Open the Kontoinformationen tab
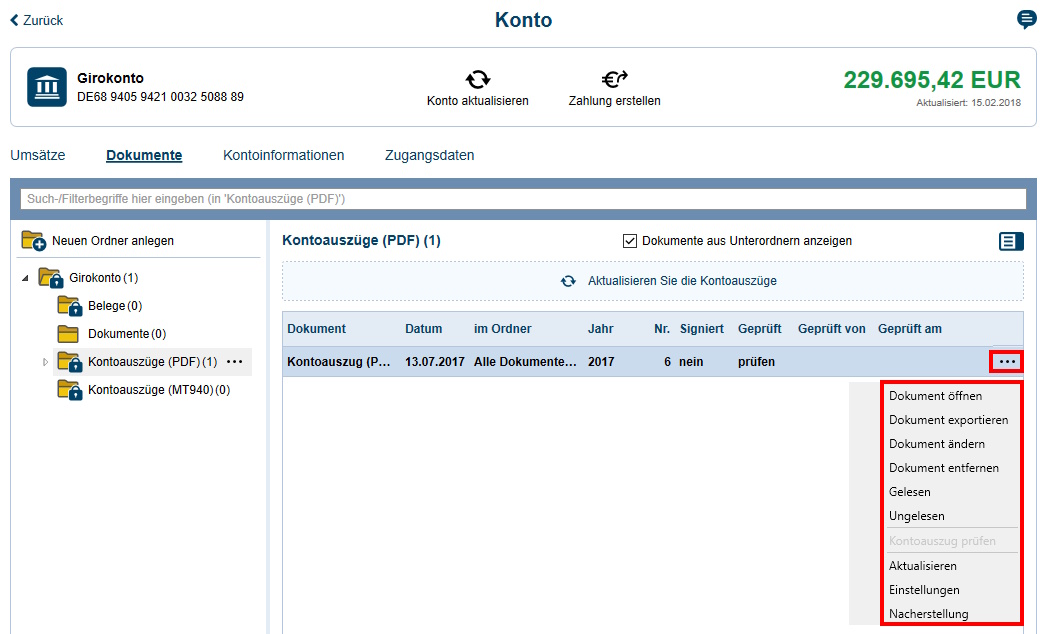The height and width of the screenshot is (634, 1045). pos(286,155)
